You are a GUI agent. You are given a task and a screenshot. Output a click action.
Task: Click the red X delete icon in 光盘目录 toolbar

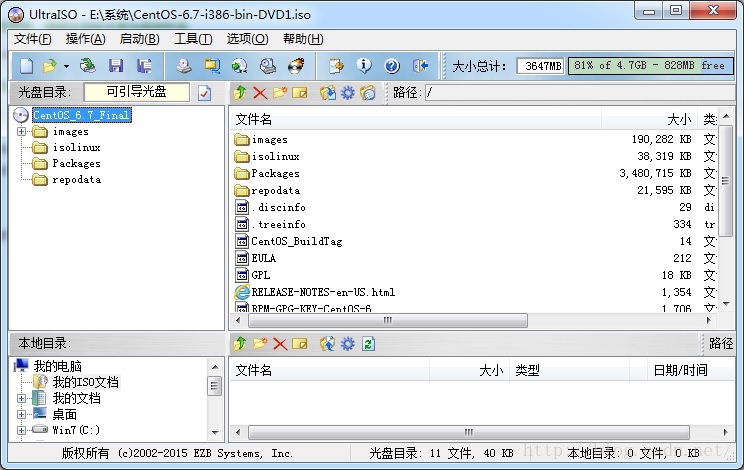click(260, 92)
